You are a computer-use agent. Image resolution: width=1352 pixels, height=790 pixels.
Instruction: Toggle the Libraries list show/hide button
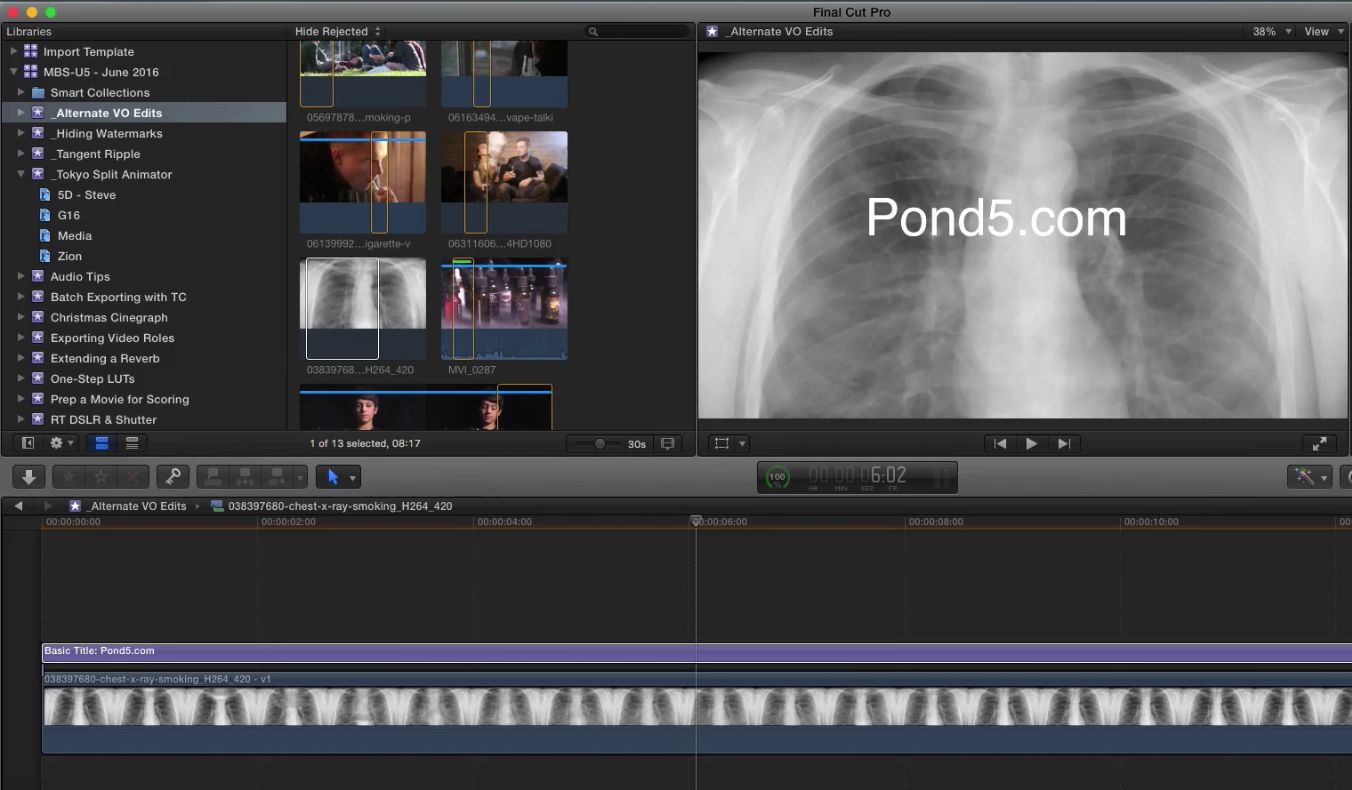click(28, 443)
